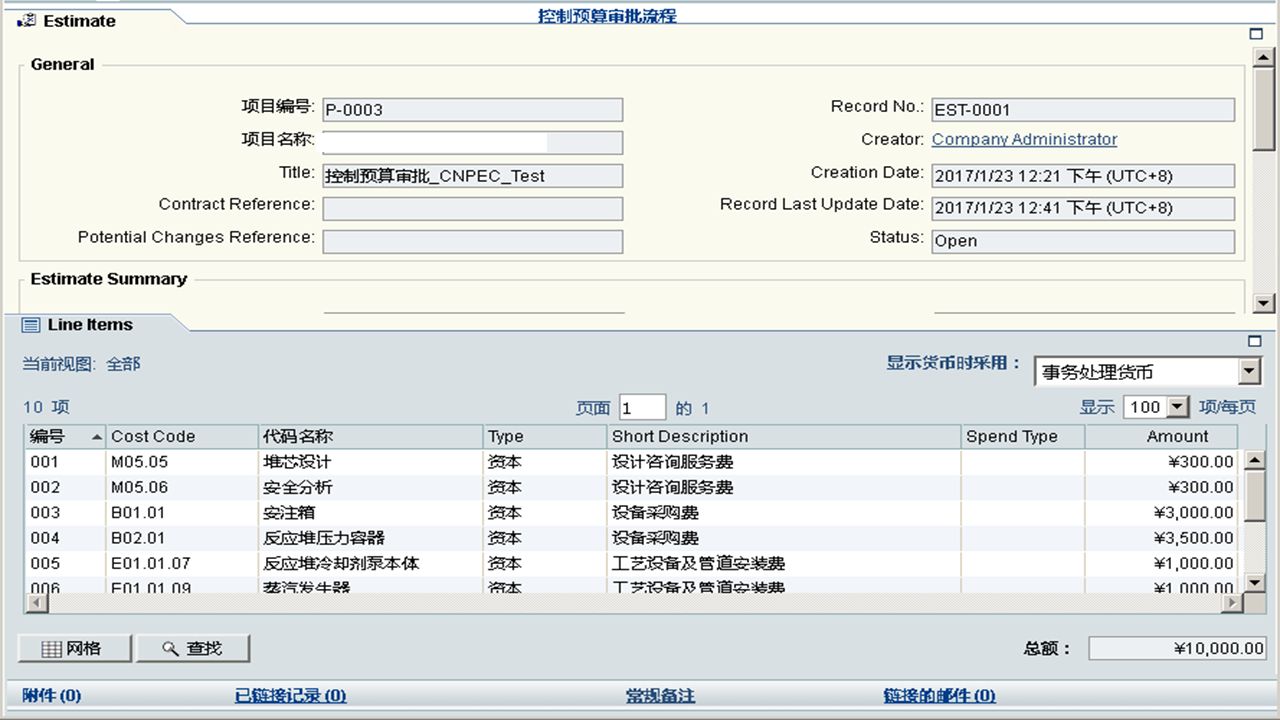Maximize the Line Items panel icon
Viewport: 1280px width, 720px height.
1256,341
